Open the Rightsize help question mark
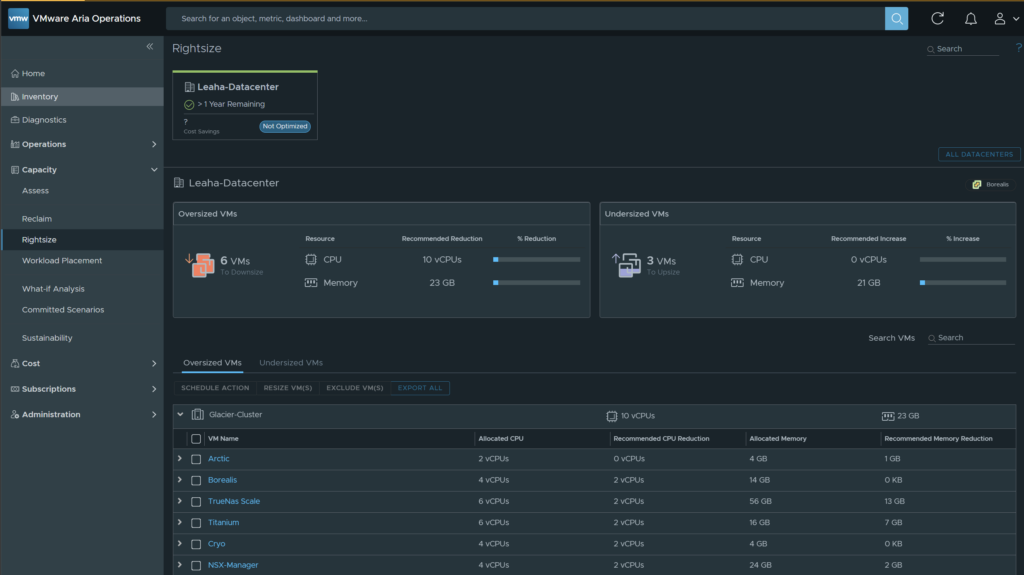 [x=1018, y=48]
